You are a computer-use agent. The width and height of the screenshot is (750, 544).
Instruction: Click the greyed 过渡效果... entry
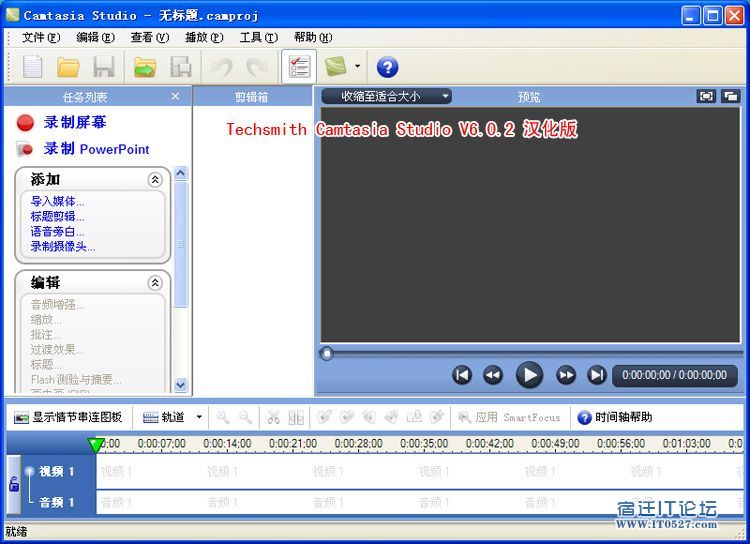57,350
